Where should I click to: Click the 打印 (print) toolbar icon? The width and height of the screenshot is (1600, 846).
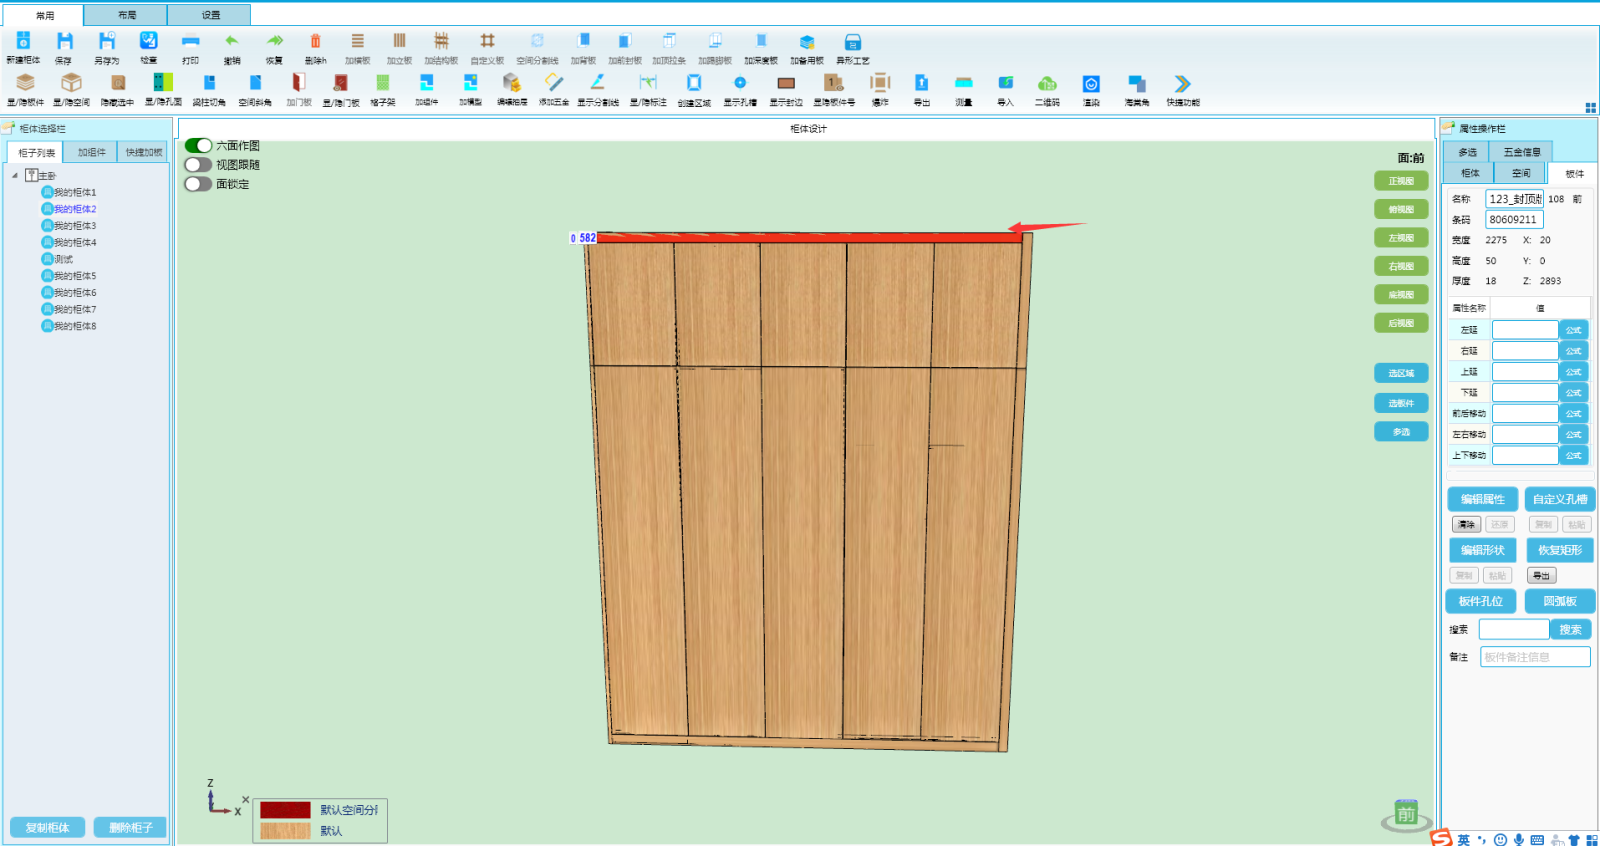pos(190,42)
